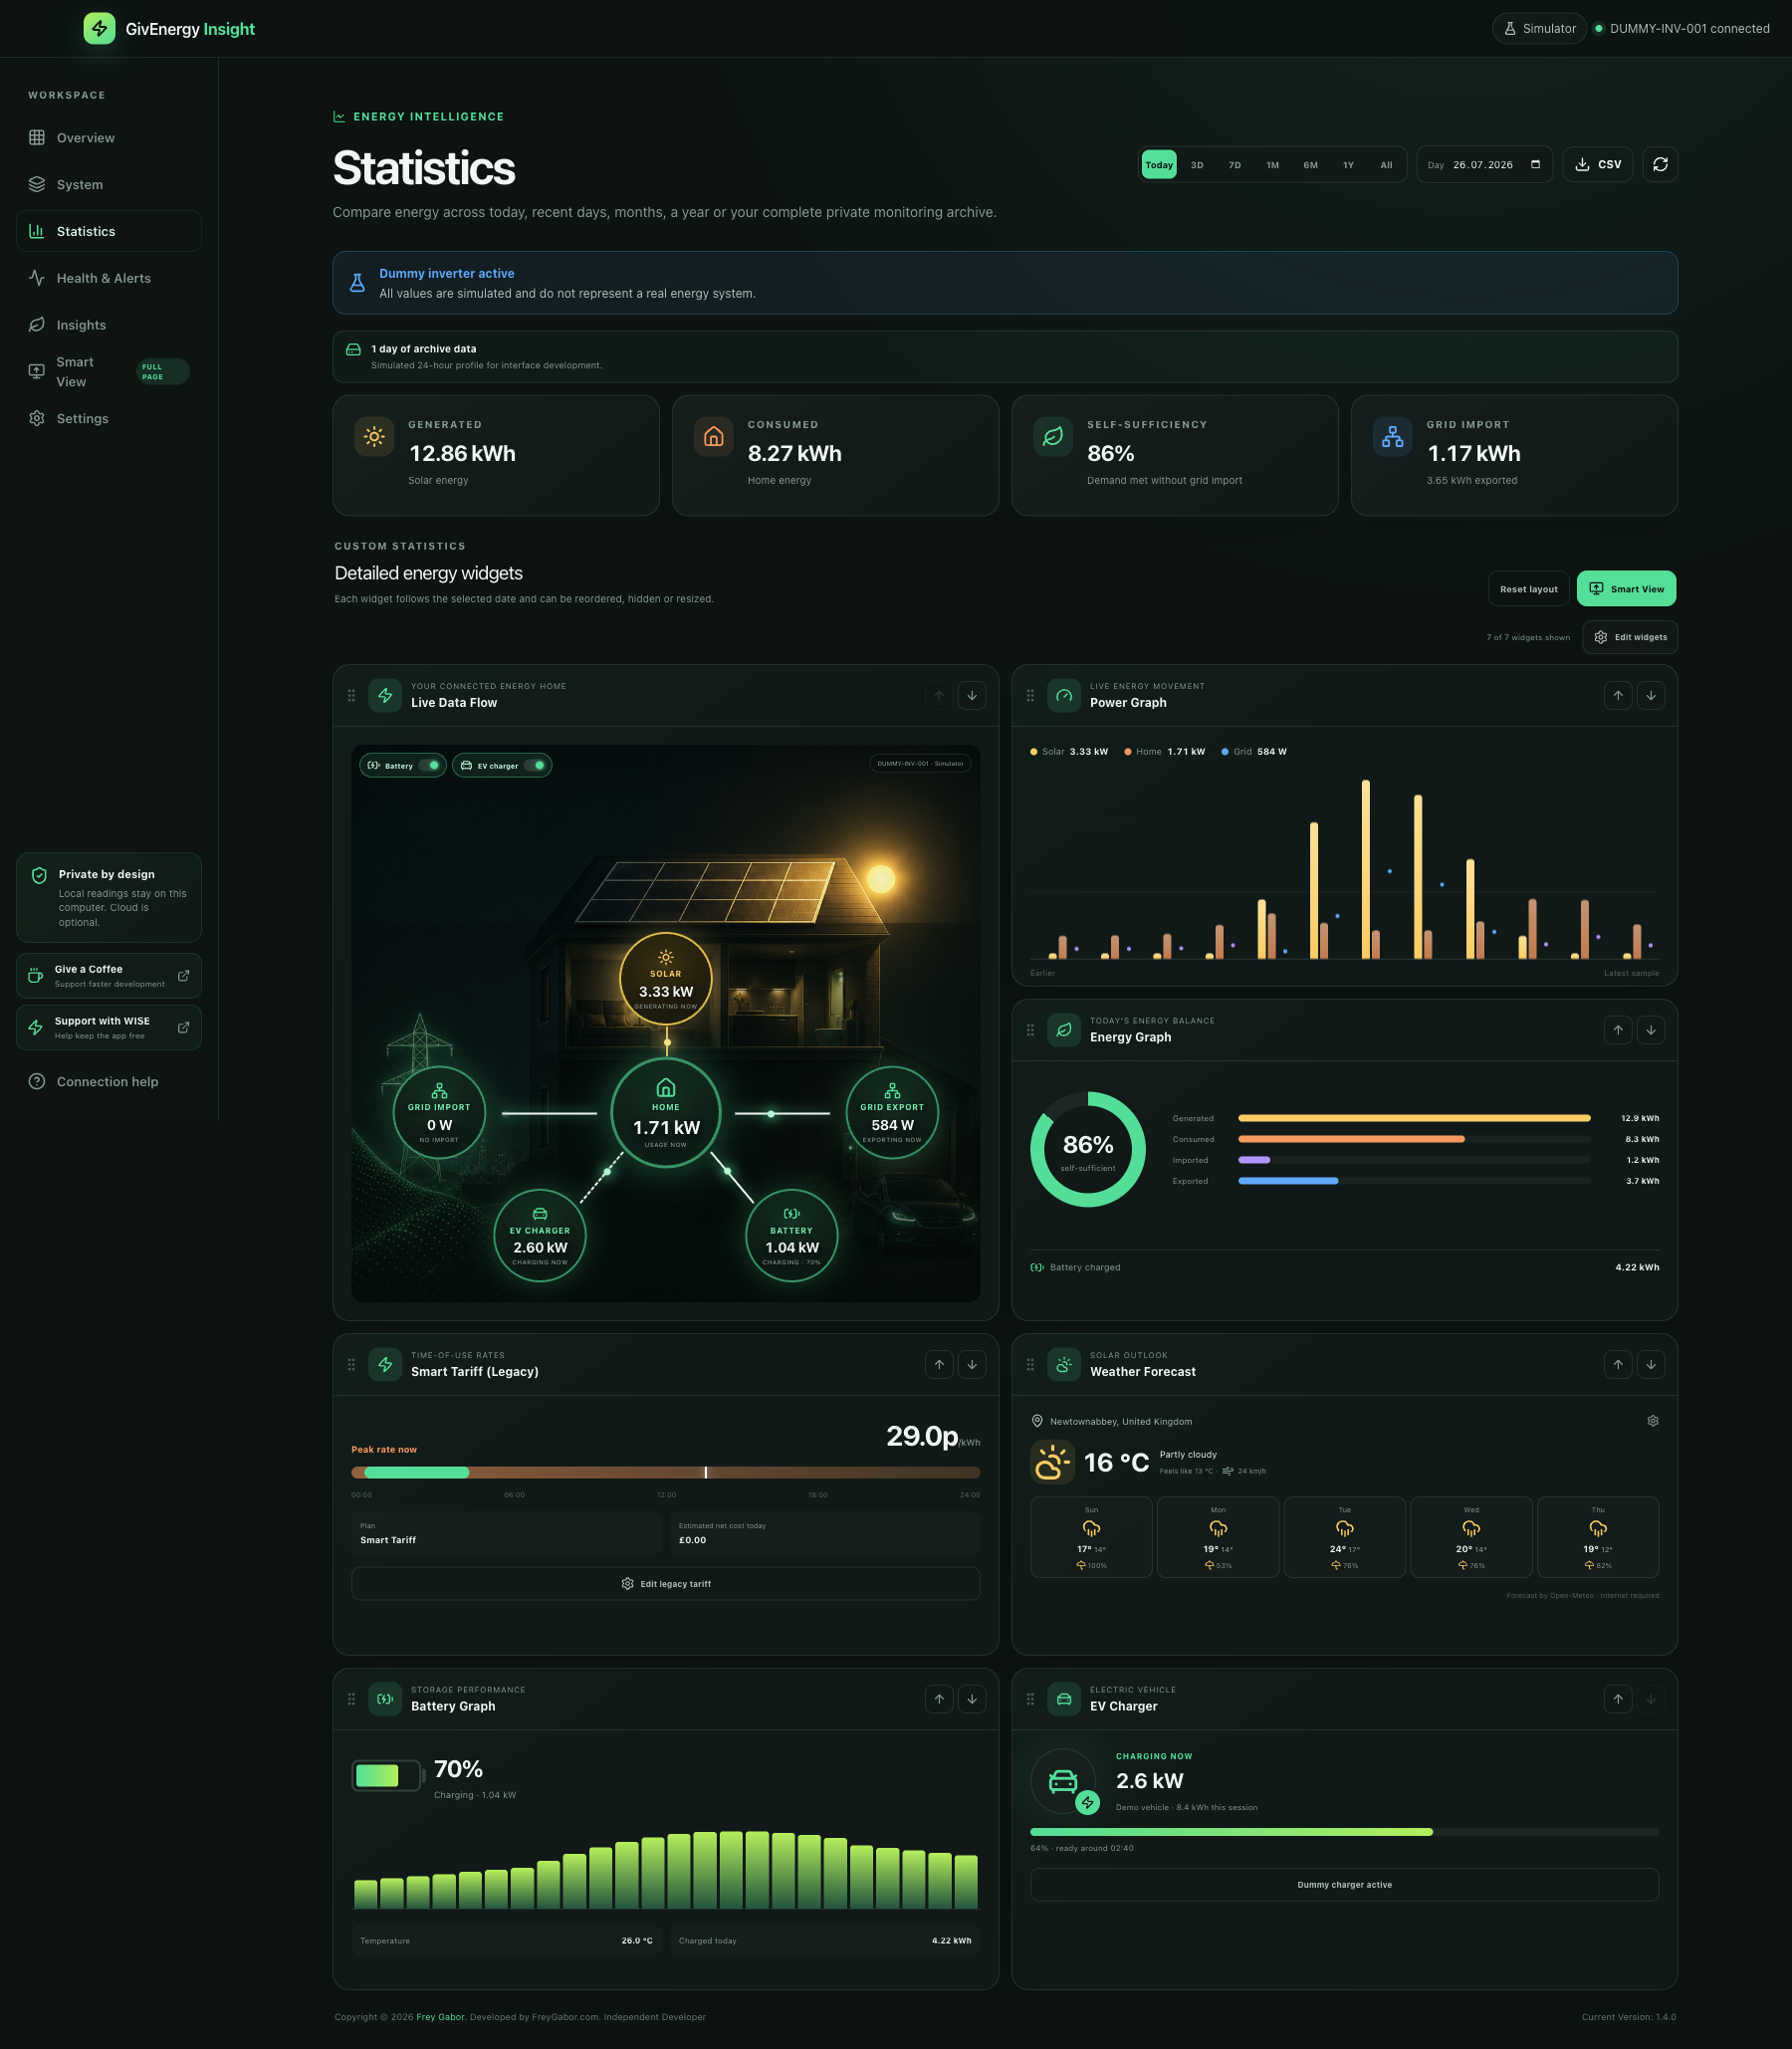Move Smart Tariff widget down
This screenshot has width=1792, height=2049.
pos(971,1364)
